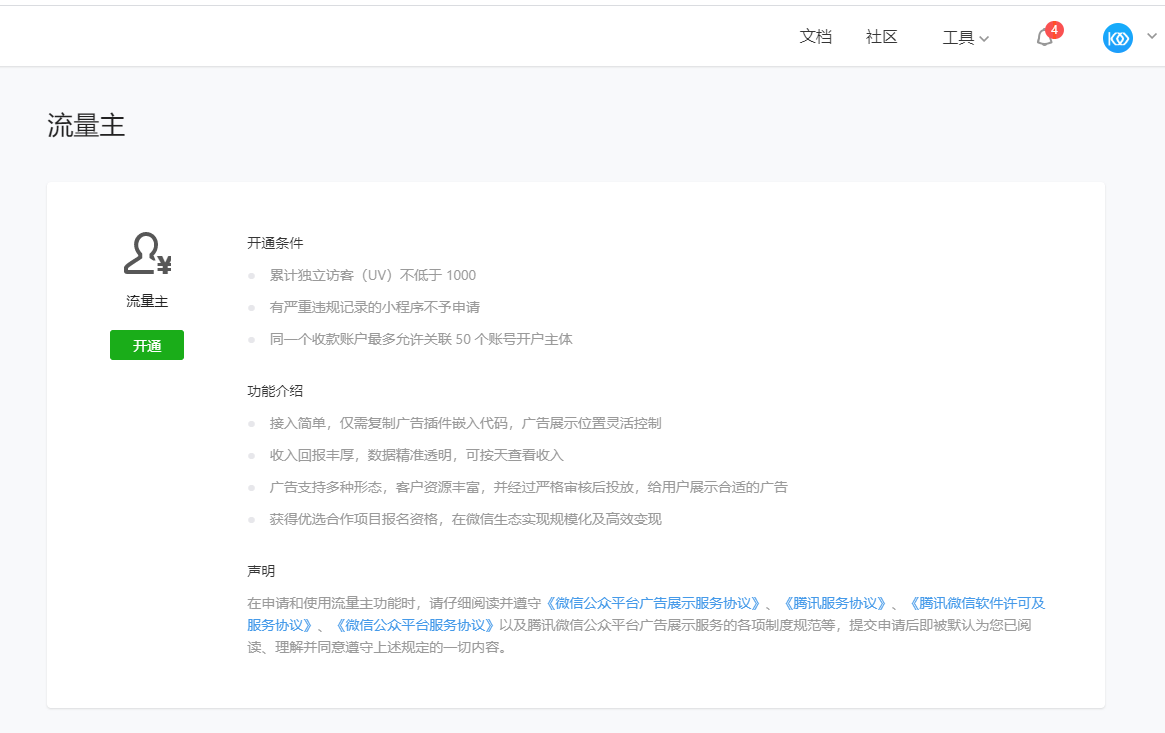The height and width of the screenshot is (733, 1165).
Task: Click the 流量主 label under the icon
Action: pyautogui.click(x=147, y=301)
